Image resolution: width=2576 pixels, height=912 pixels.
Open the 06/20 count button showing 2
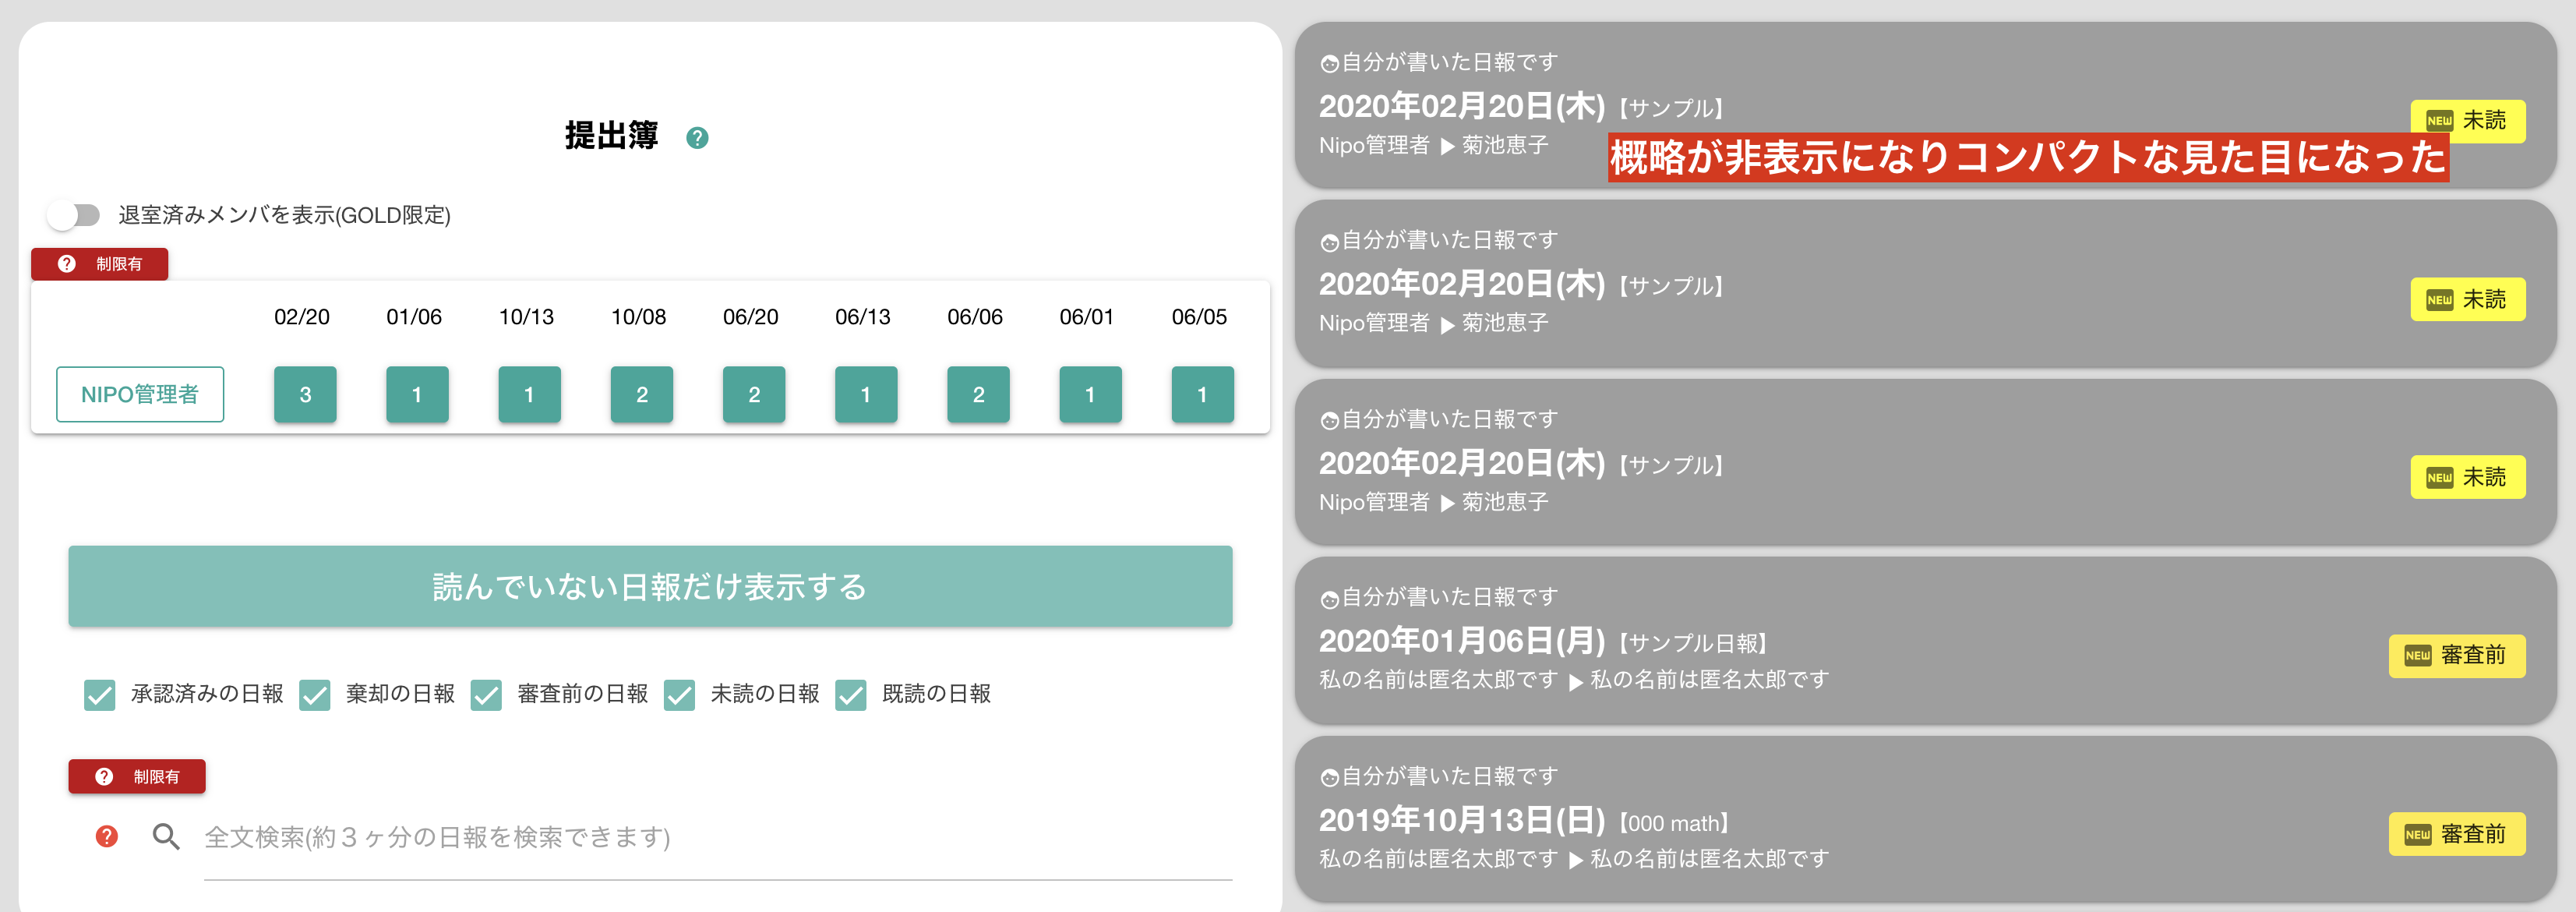tap(753, 394)
